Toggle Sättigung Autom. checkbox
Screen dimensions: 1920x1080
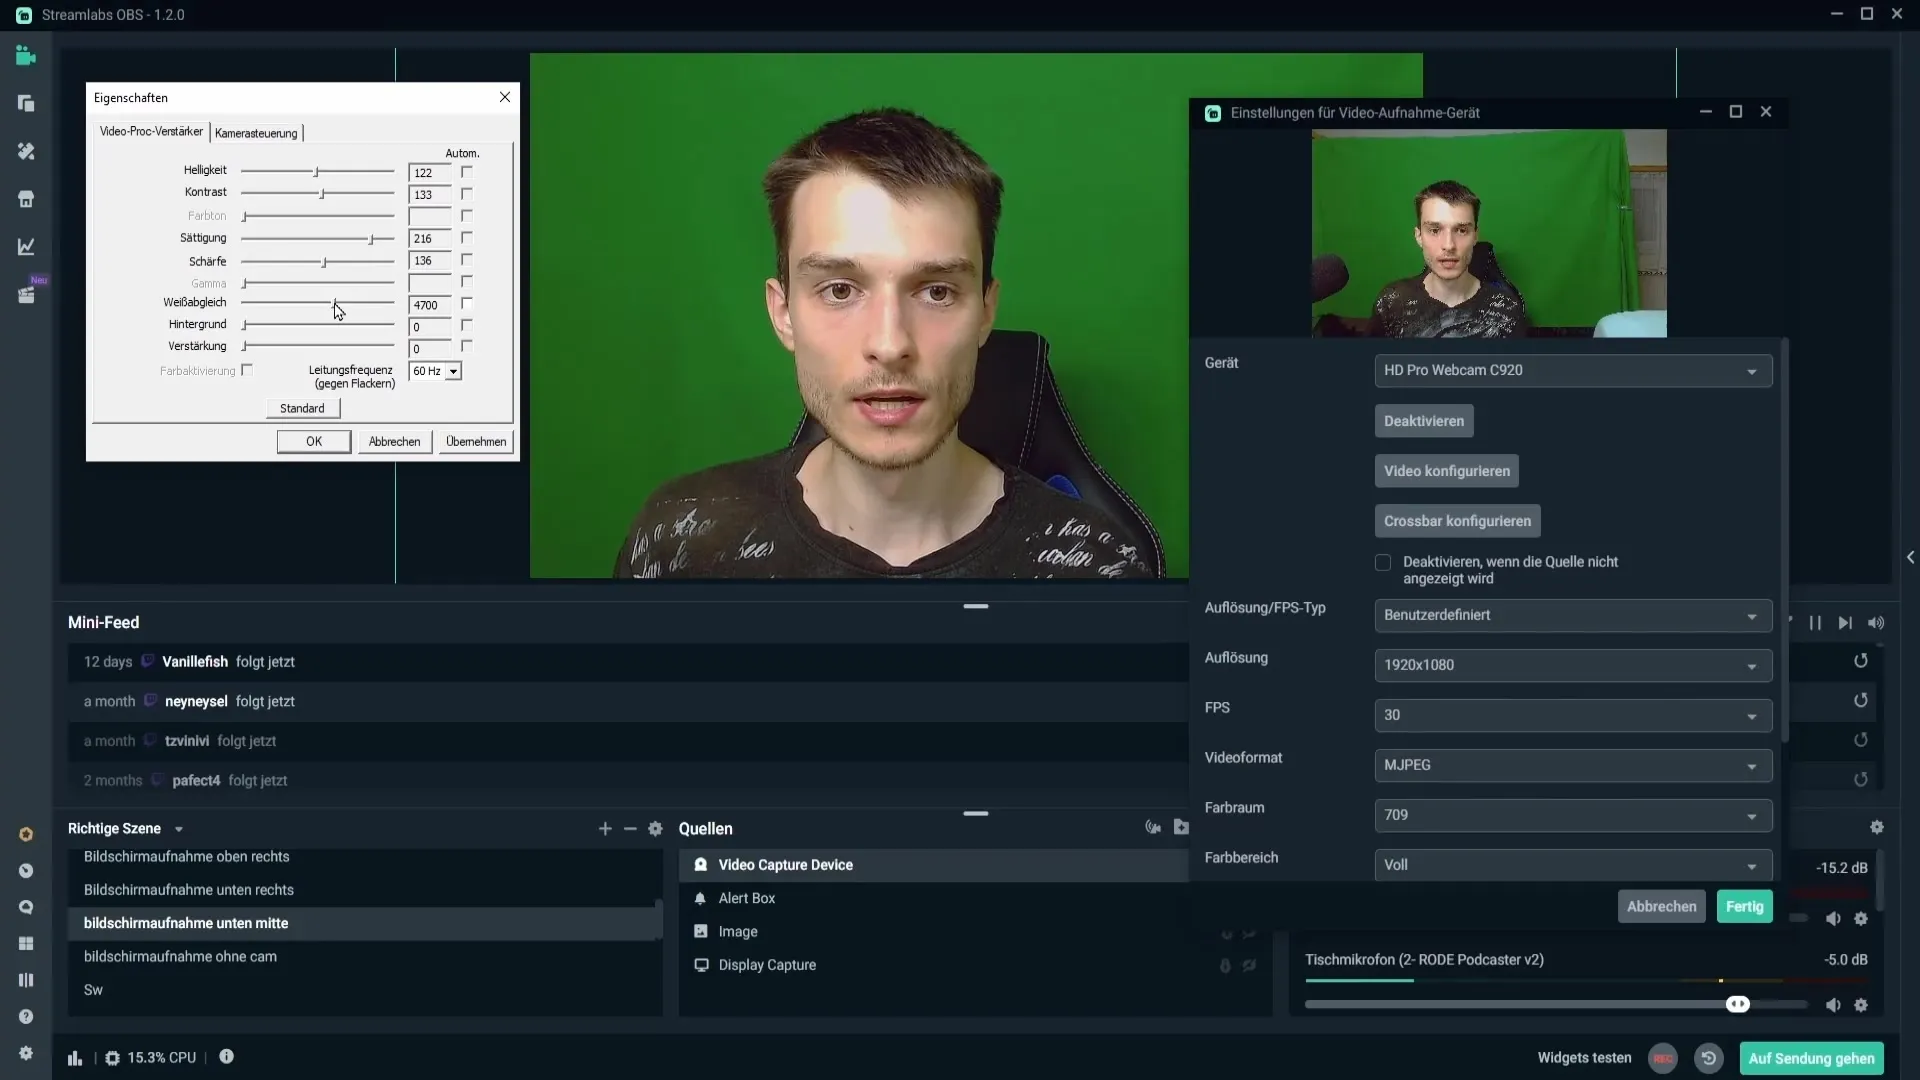(467, 238)
